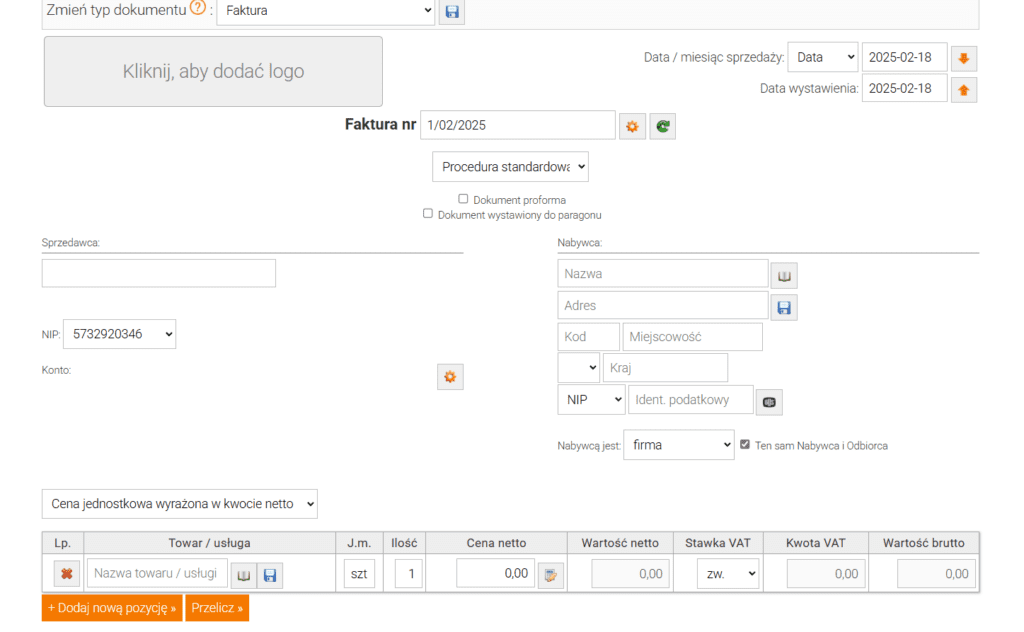Viewport: 1024px width, 632px height.
Task: Open invoice numbering settings gear icon
Action: 632,126
